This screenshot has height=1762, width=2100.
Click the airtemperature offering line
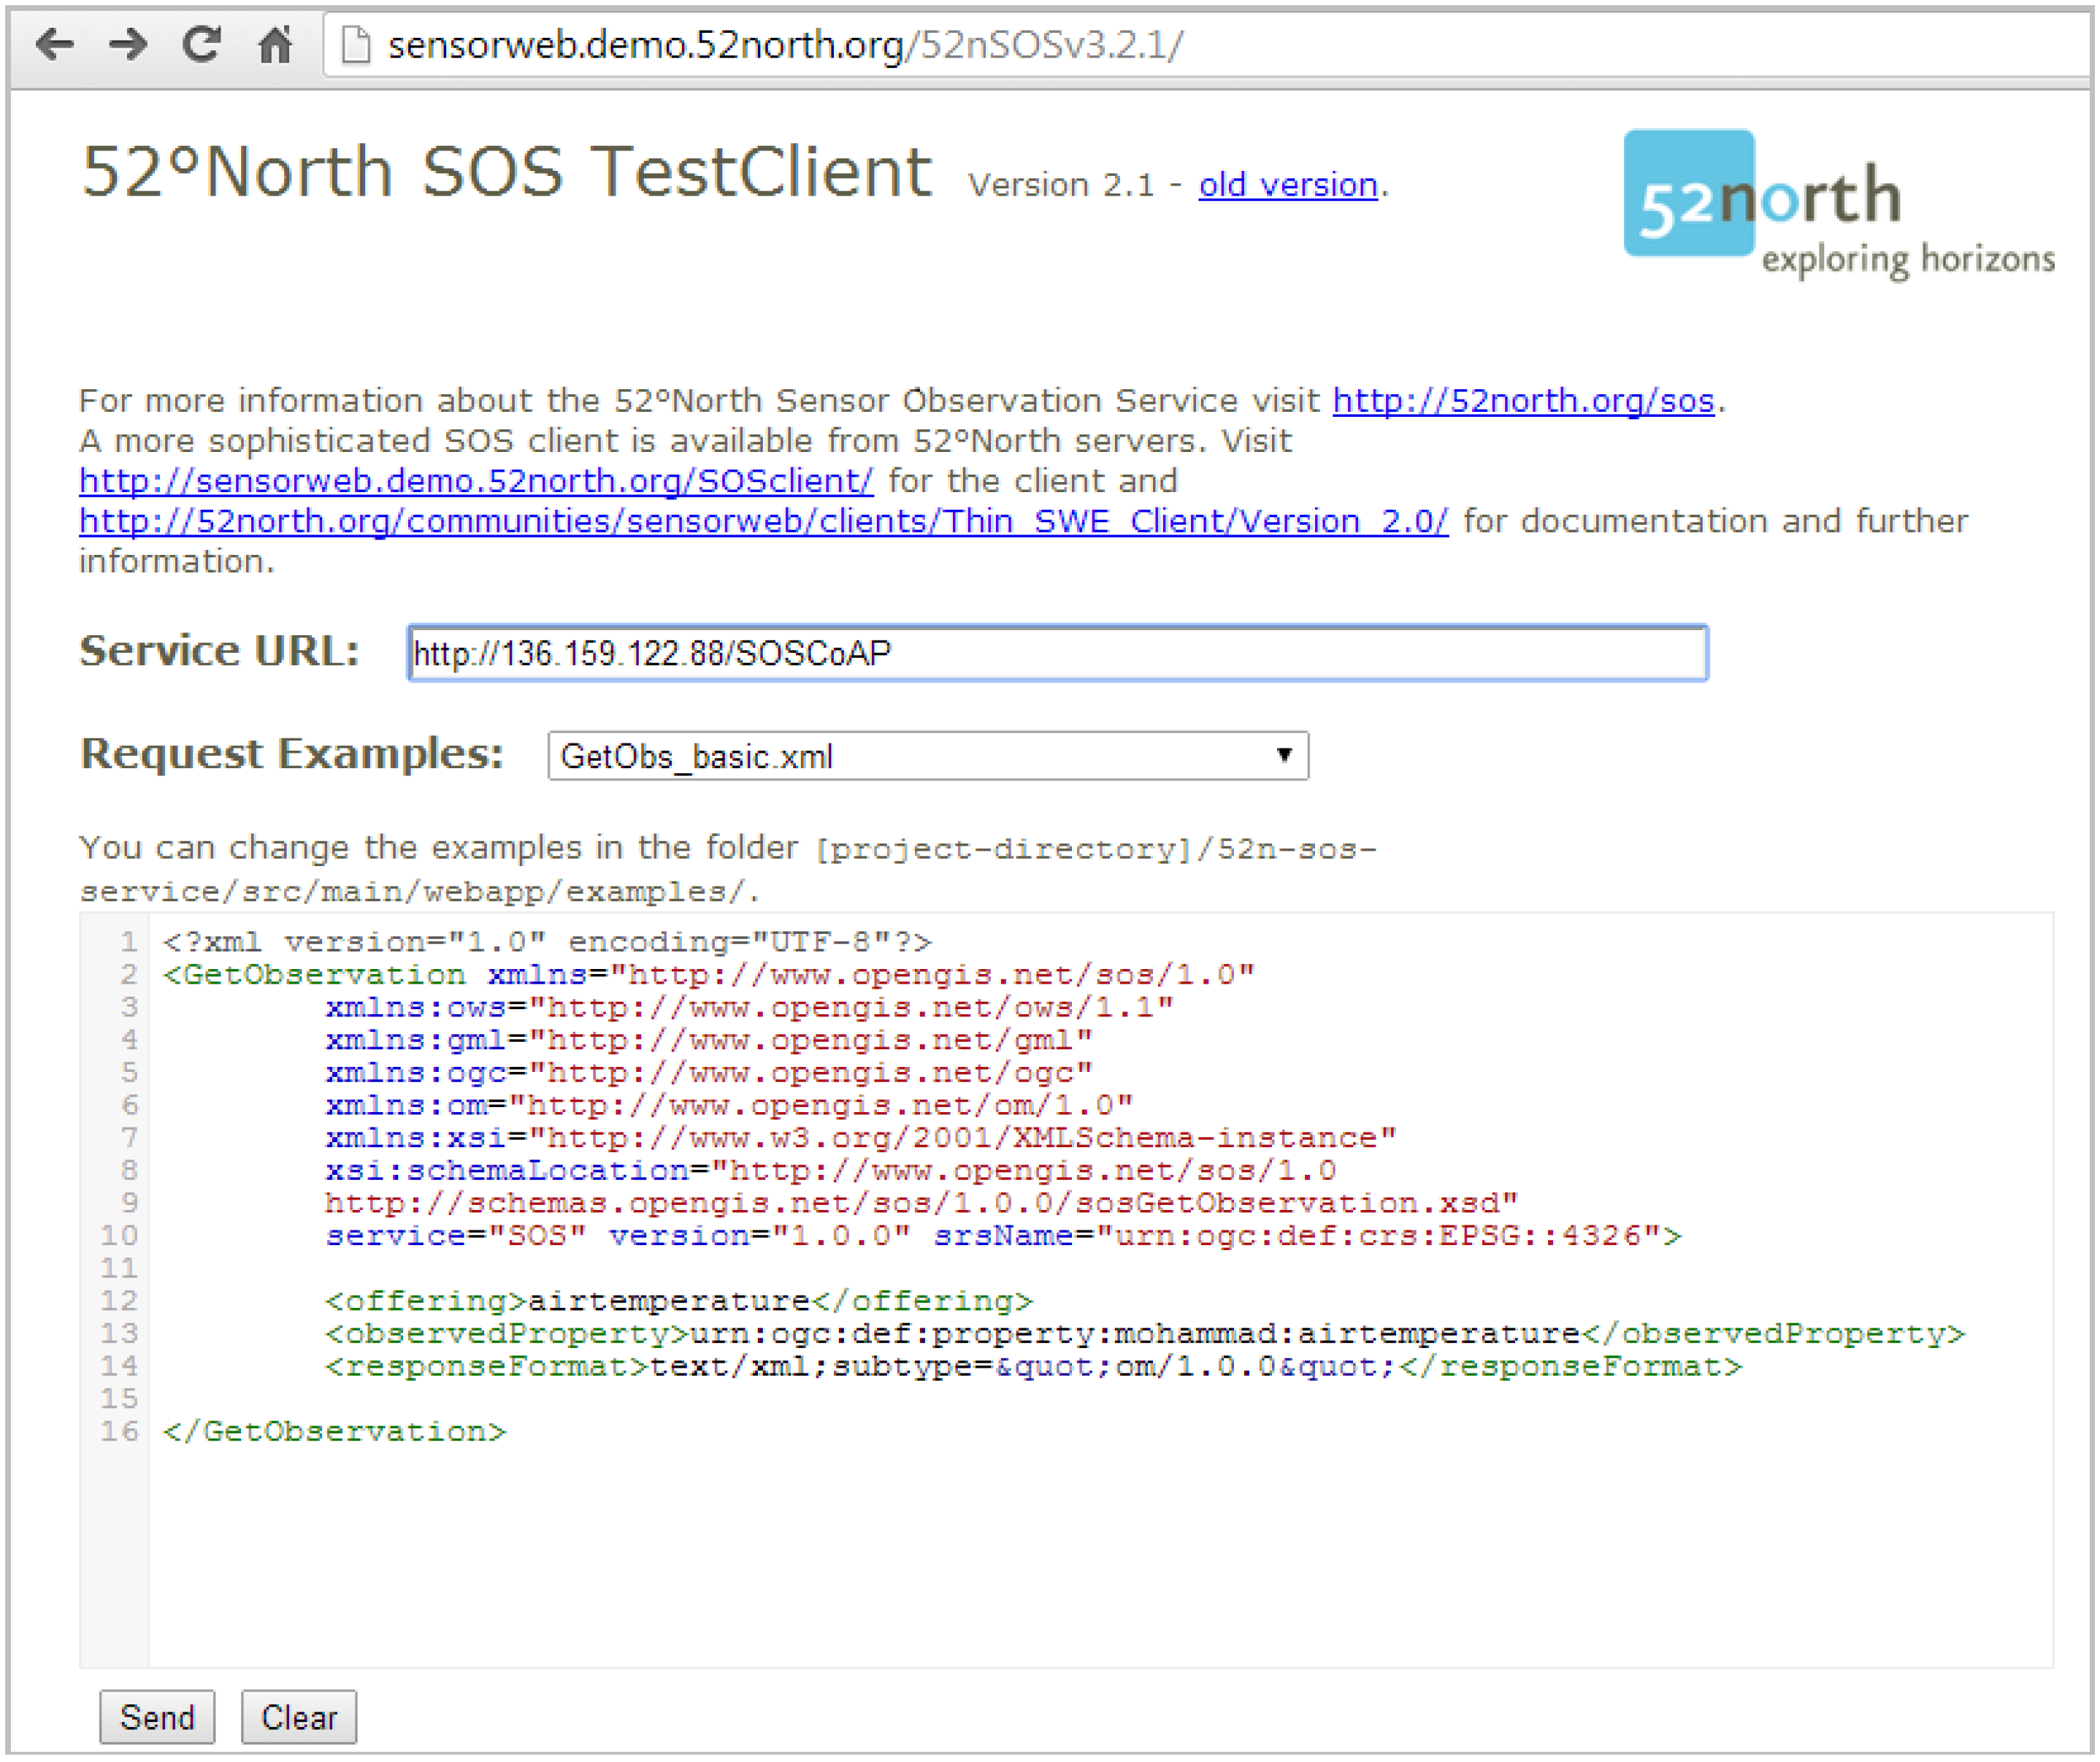point(679,1301)
